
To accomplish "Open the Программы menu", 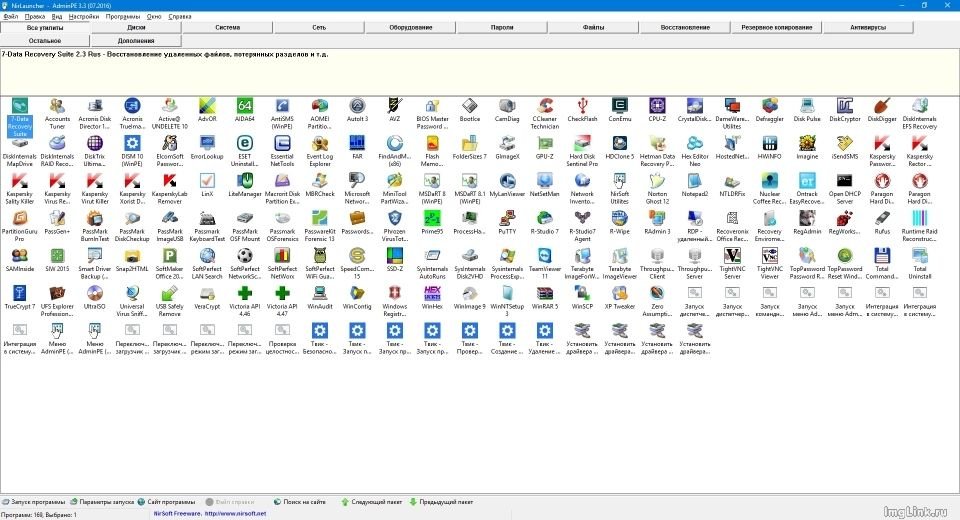I will pyautogui.click(x=122, y=17).
